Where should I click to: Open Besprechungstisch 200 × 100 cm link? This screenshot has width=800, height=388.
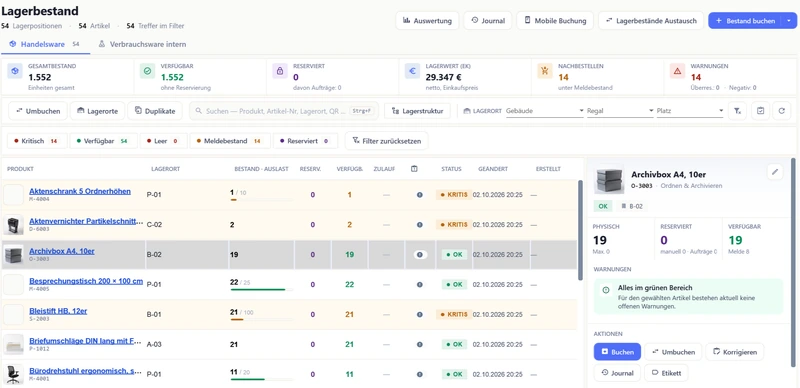click(86, 281)
